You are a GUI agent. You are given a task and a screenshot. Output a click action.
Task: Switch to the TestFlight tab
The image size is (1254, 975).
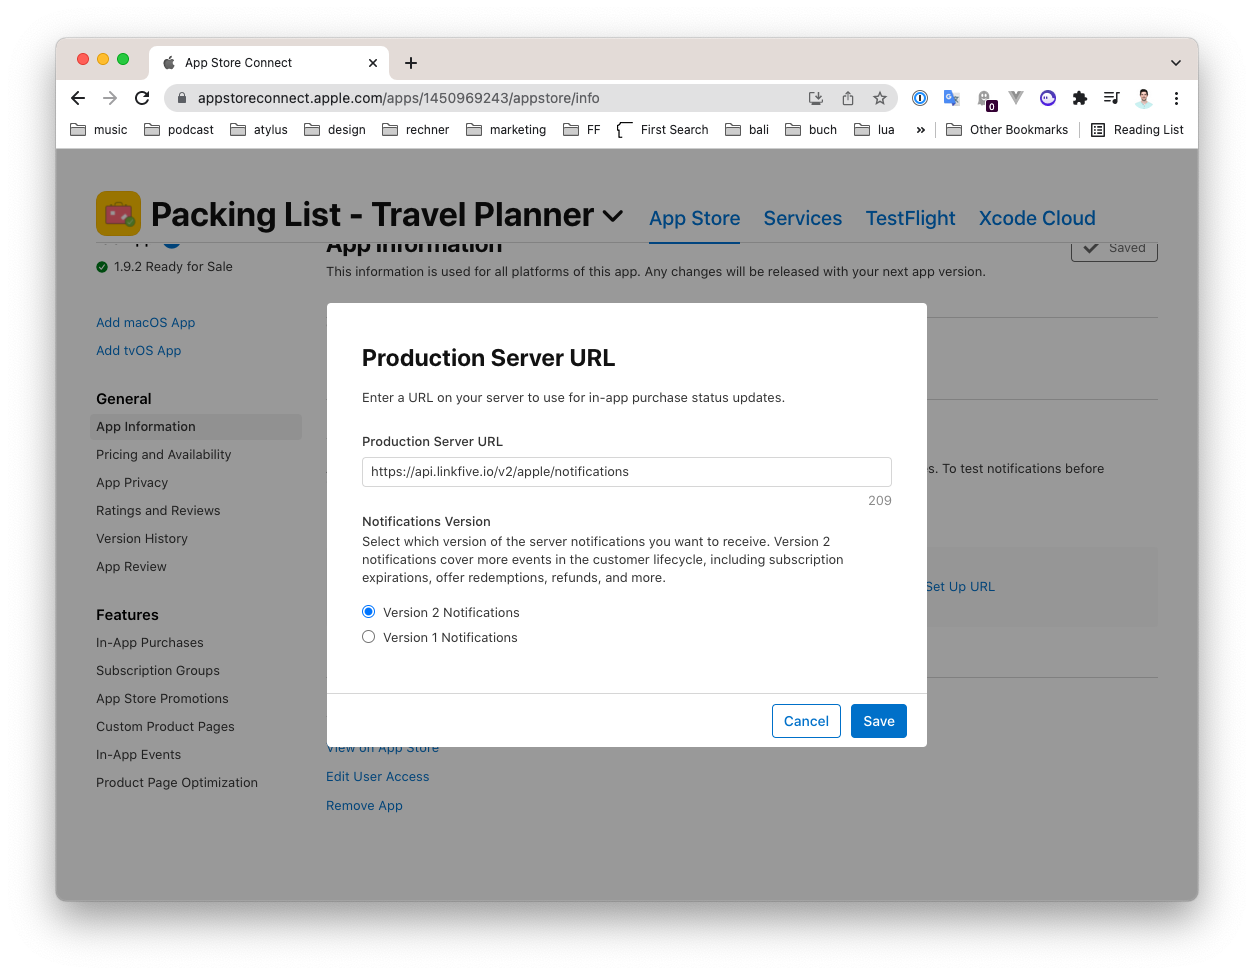click(x=910, y=218)
